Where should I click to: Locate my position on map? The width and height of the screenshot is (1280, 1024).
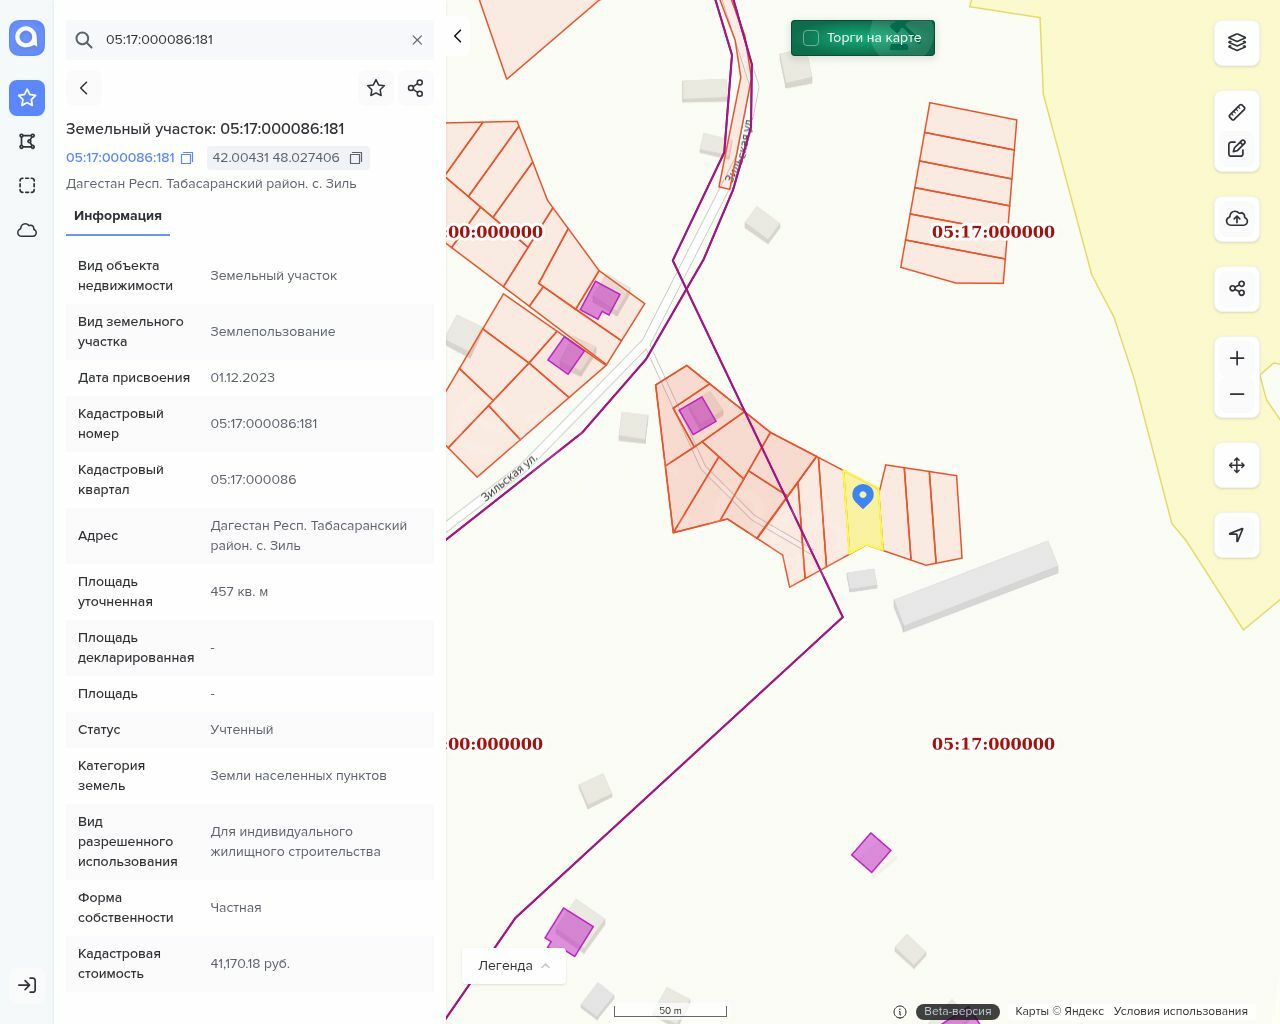1236,535
